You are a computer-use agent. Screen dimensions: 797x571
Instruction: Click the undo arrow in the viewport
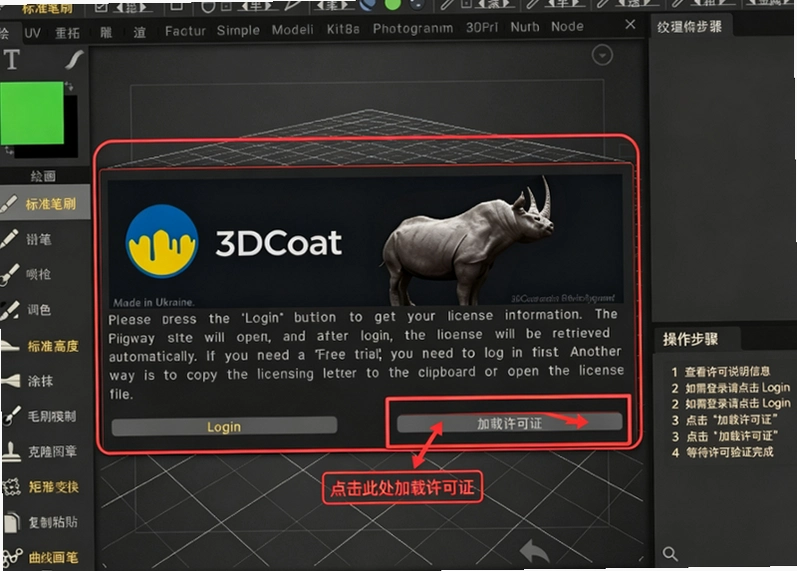(534, 551)
